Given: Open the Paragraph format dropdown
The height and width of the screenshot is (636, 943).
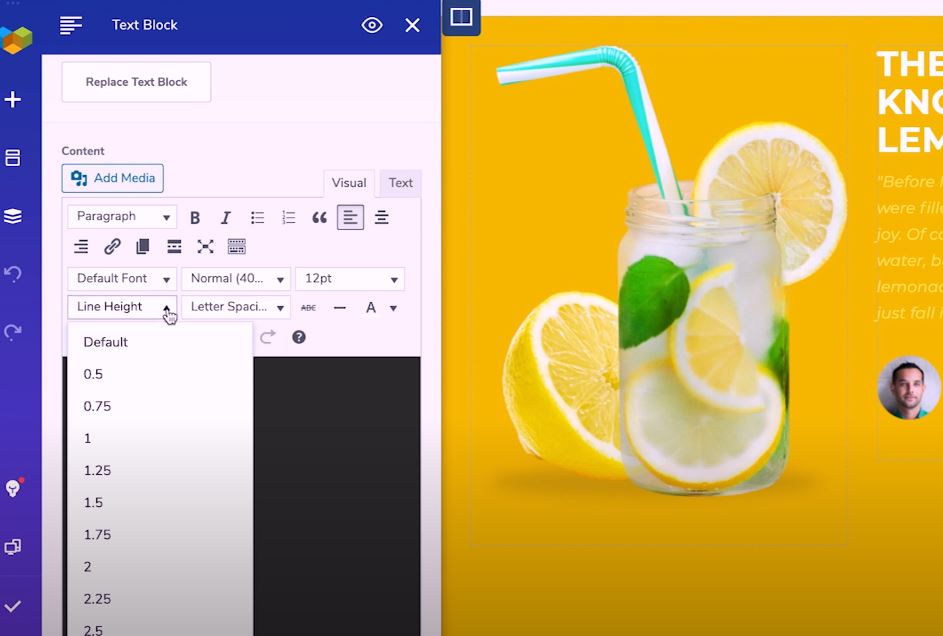Looking at the screenshot, I should point(122,216).
